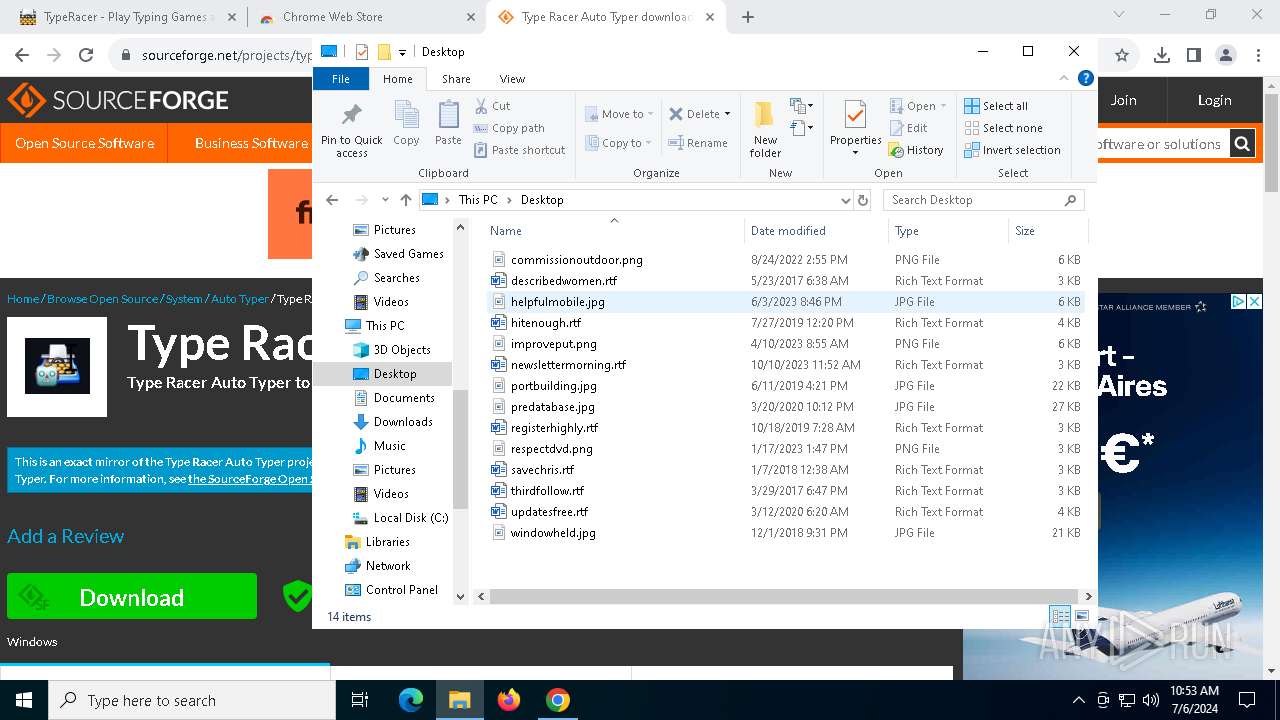Open Copy to dropdown
The width and height of the screenshot is (1280, 720).
coord(620,143)
